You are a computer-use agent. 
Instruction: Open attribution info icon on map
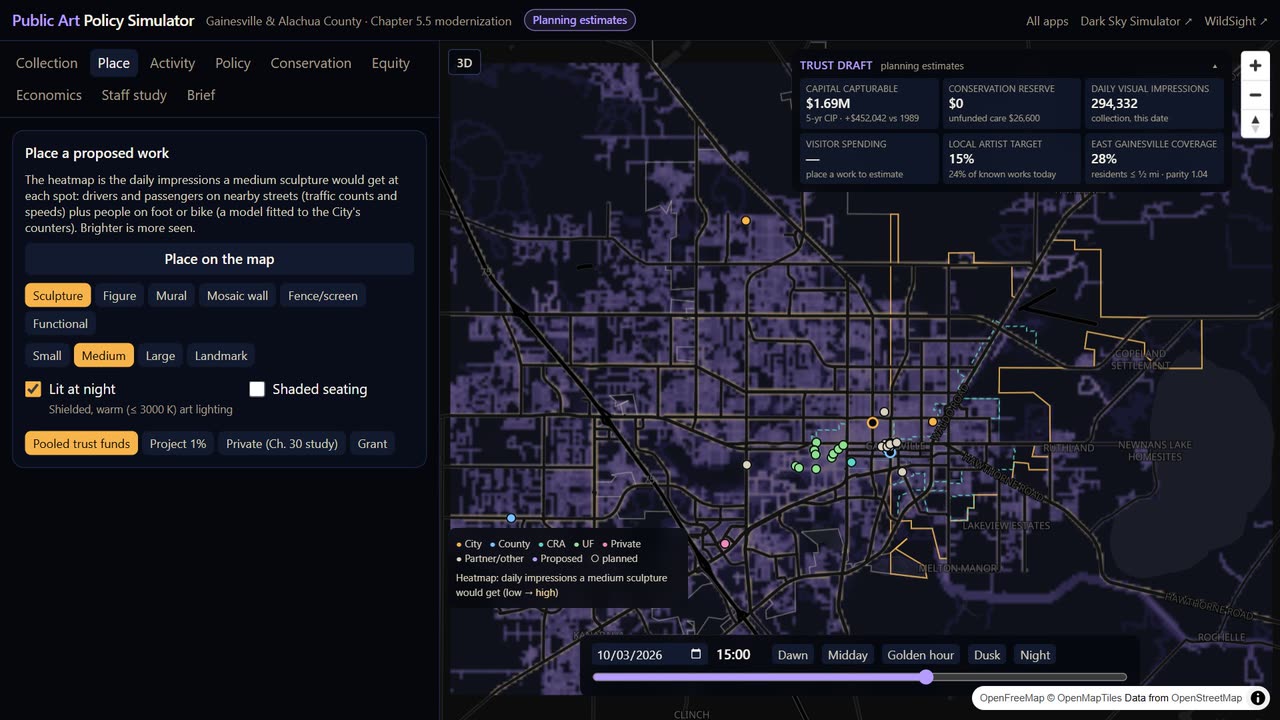[x=1258, y=698]
